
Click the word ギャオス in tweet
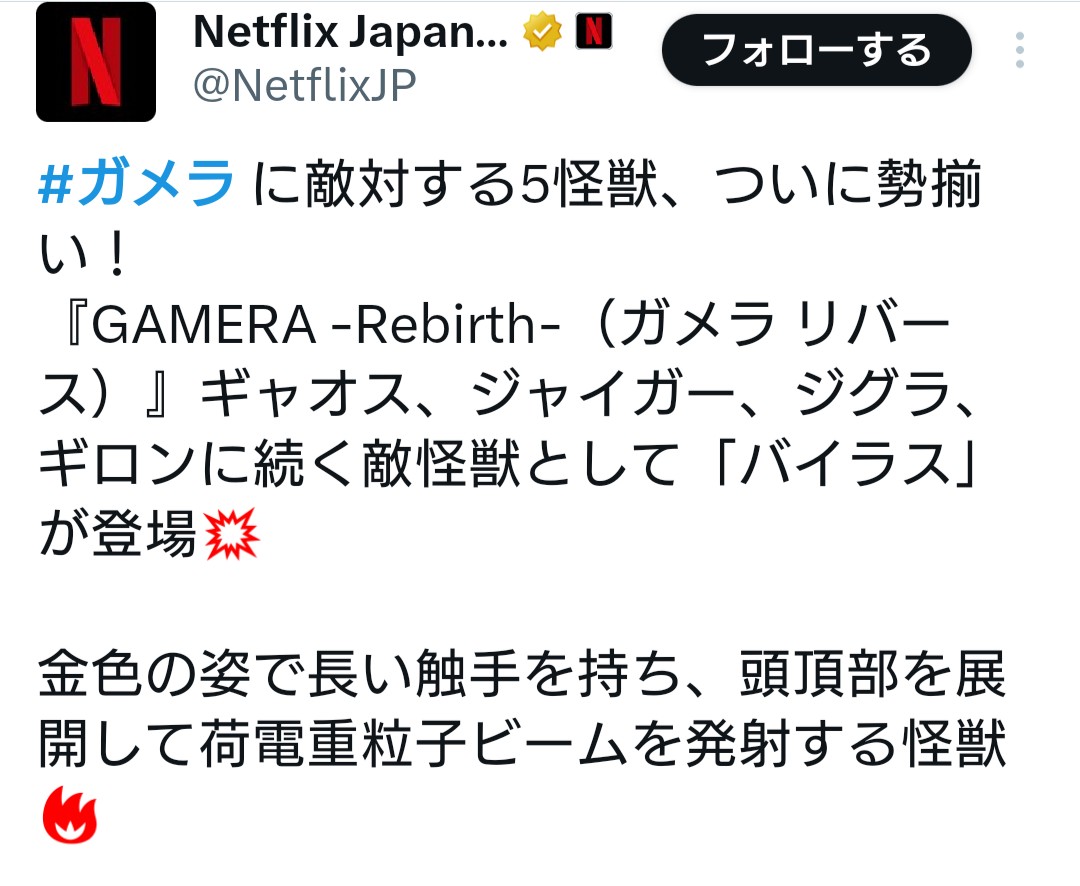306,395
